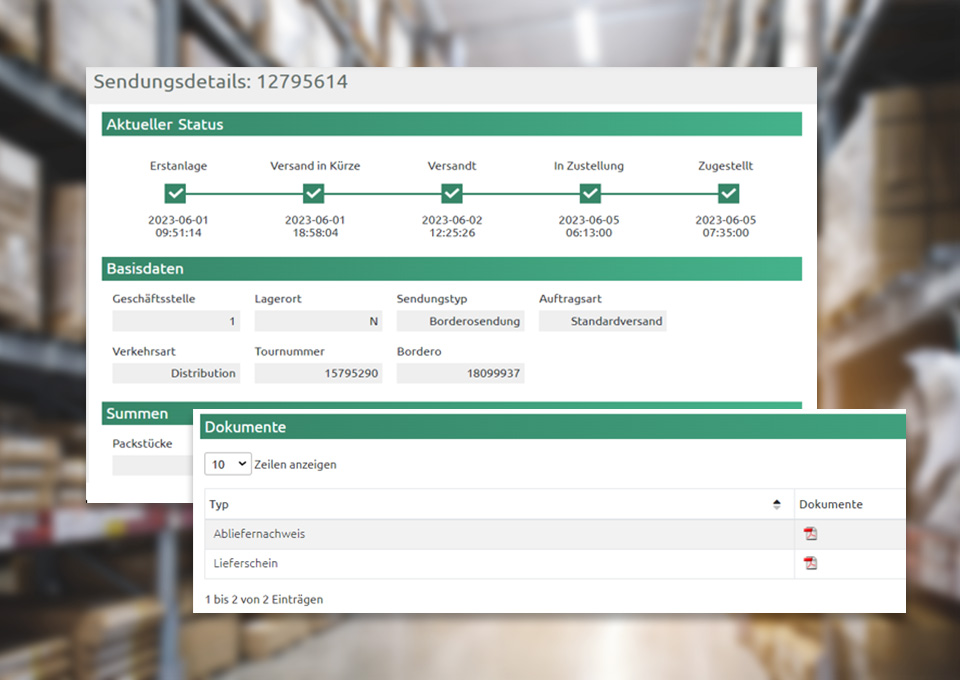Click the Sendungstyp field Borderosendung
Viewport: 960px width, 680px height.
pos(460,321)
